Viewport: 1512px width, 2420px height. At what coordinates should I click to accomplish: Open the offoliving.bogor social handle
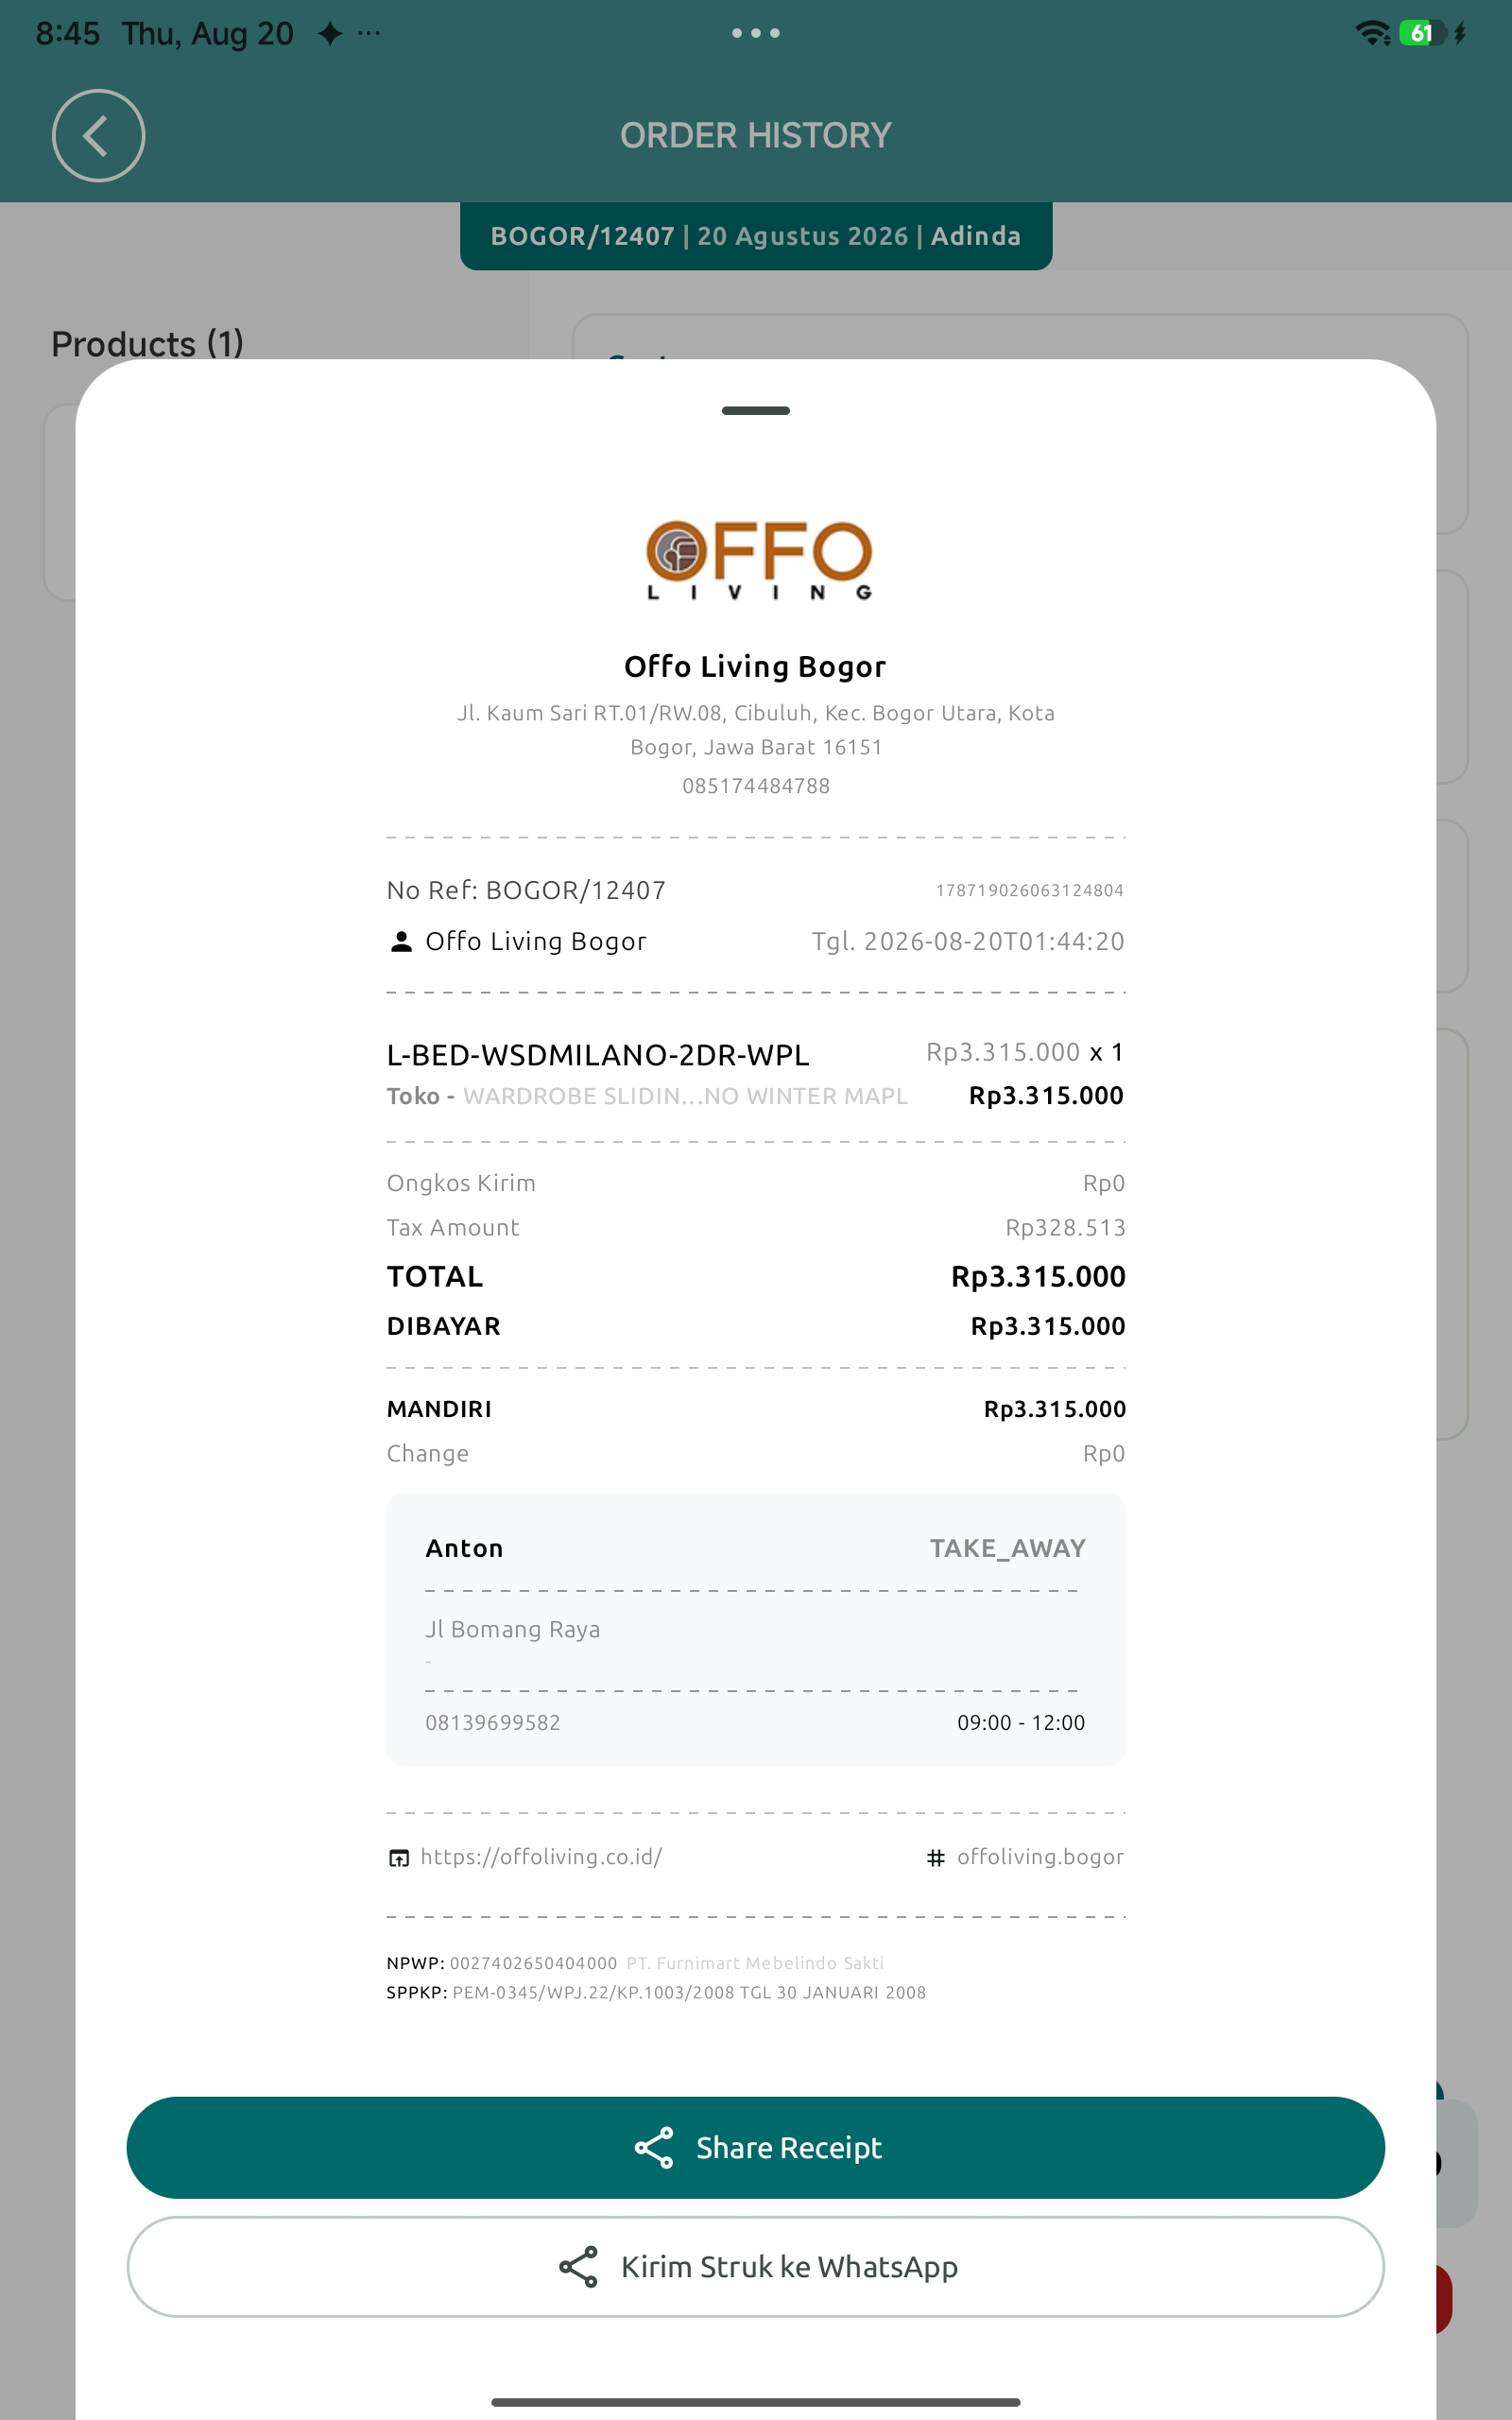pyautogui.click(x=1040, y=1856)
